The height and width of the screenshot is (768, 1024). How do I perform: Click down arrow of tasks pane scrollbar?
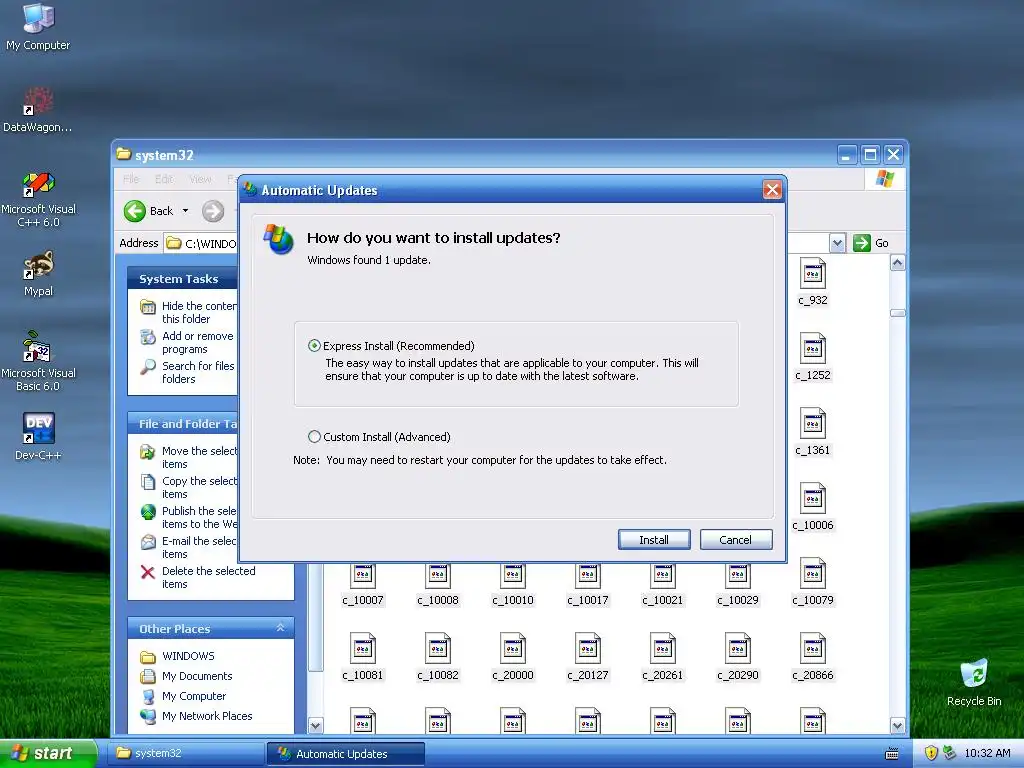tap(315, 726)
